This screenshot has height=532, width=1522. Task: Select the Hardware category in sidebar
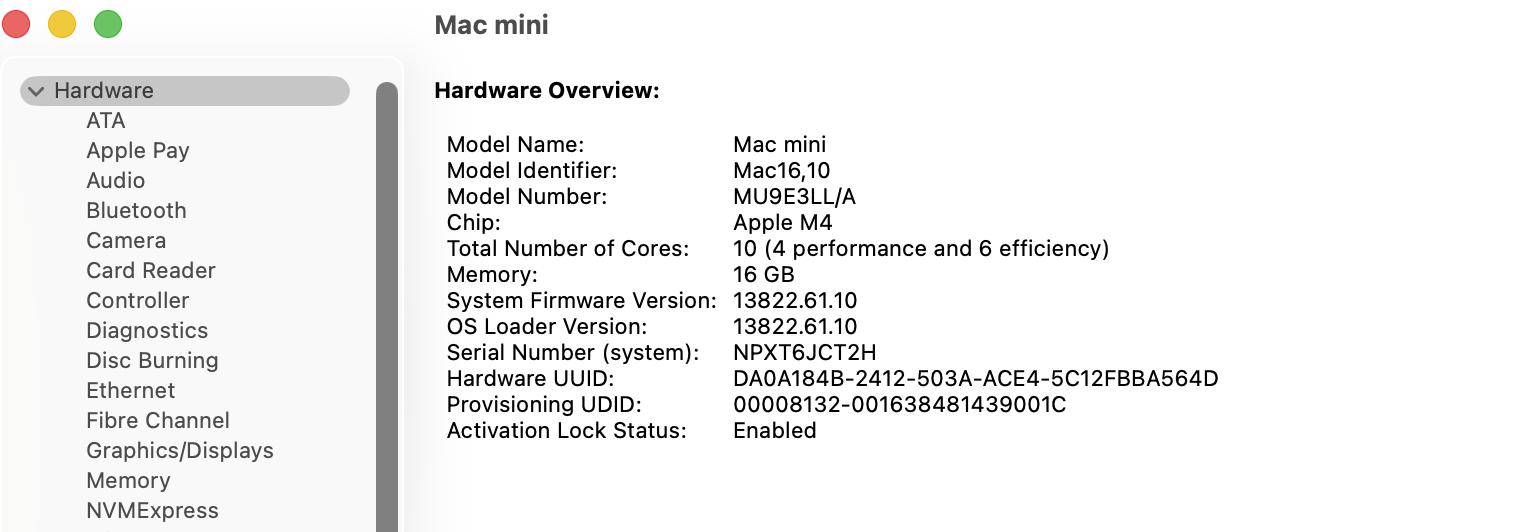pos(104,91)
